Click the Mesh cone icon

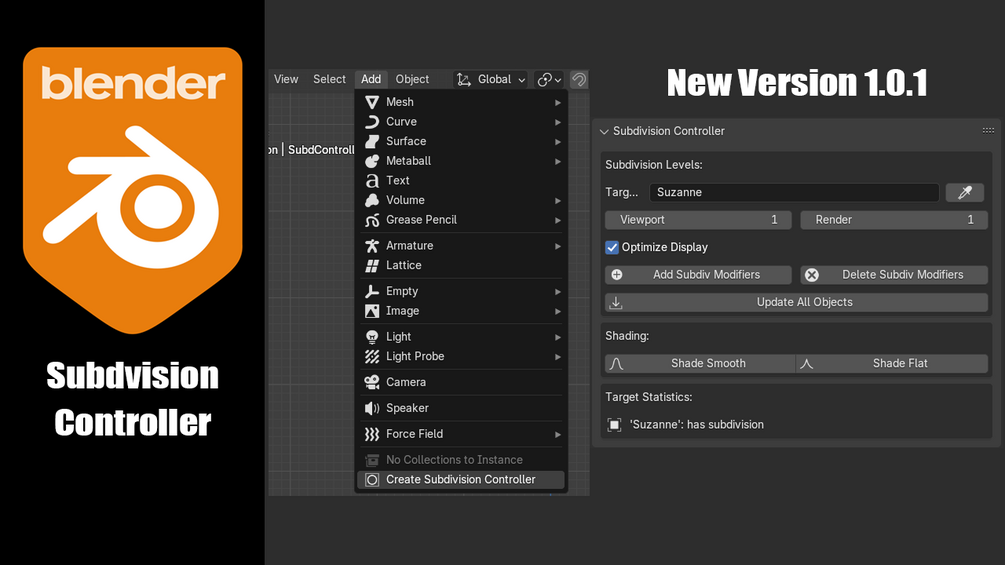tap(372, 102)
